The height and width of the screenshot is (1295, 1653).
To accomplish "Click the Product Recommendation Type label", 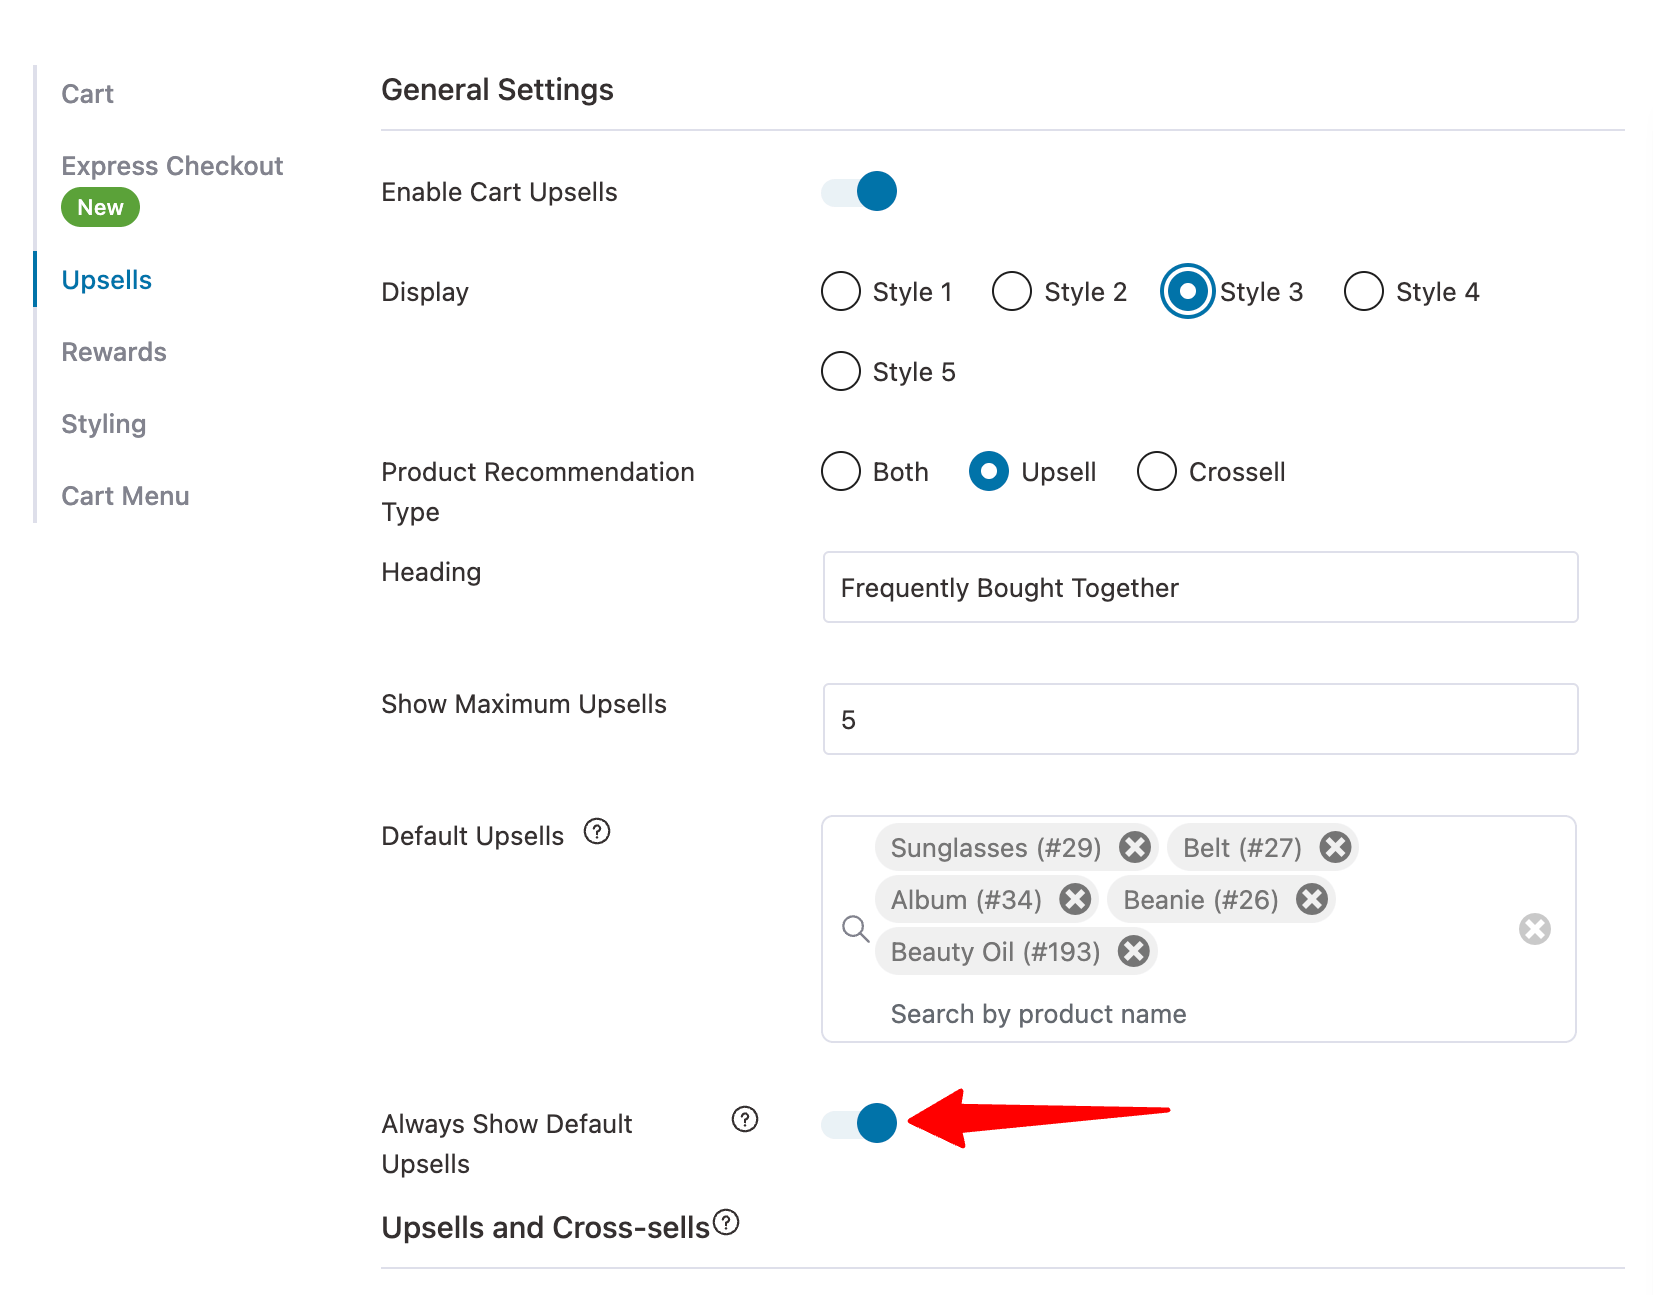I will pos(538,492).
